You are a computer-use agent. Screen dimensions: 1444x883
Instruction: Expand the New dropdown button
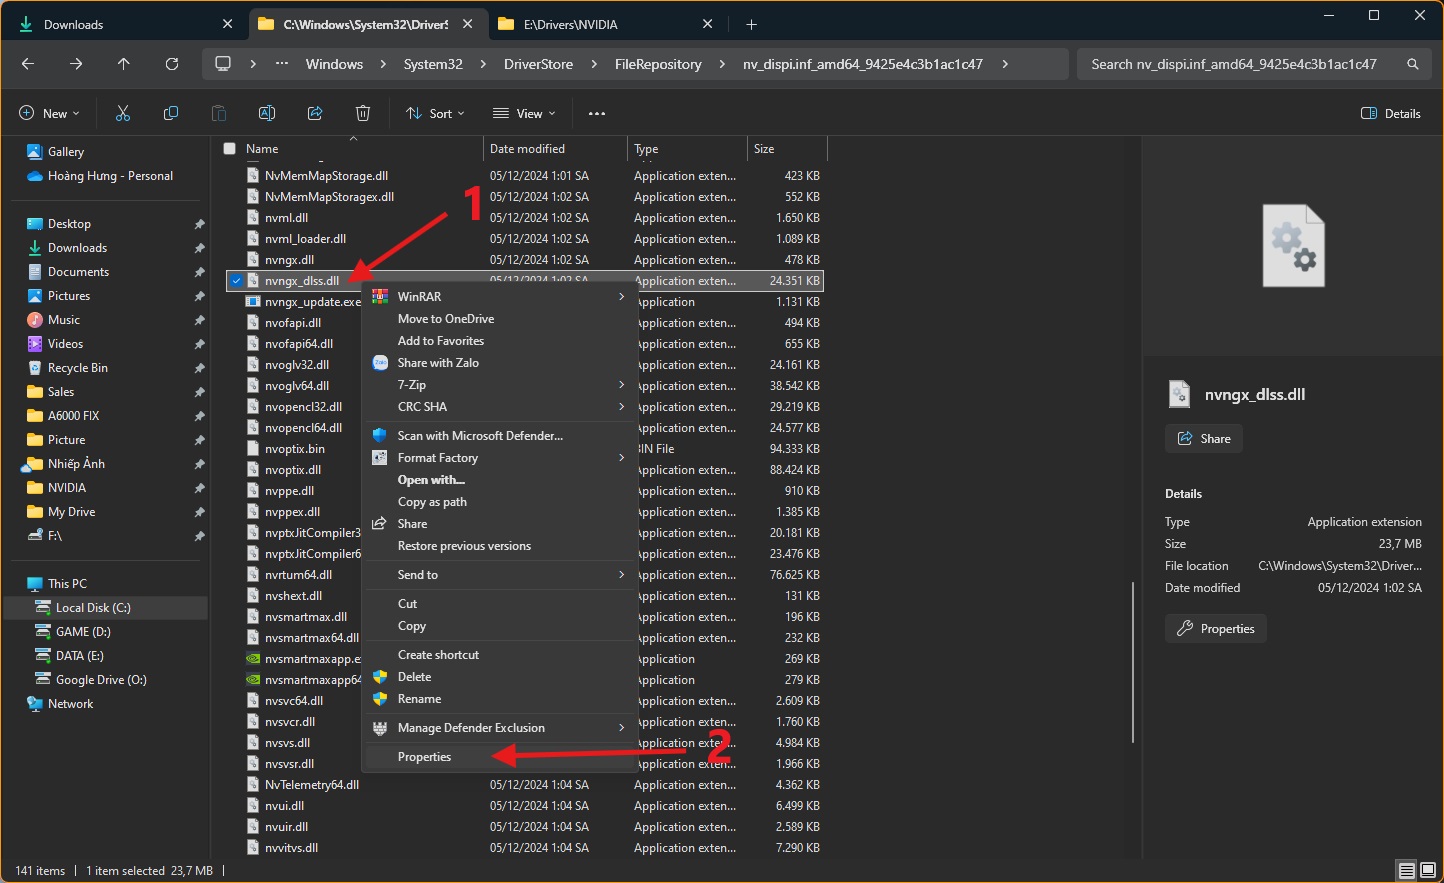pos(49,114)
